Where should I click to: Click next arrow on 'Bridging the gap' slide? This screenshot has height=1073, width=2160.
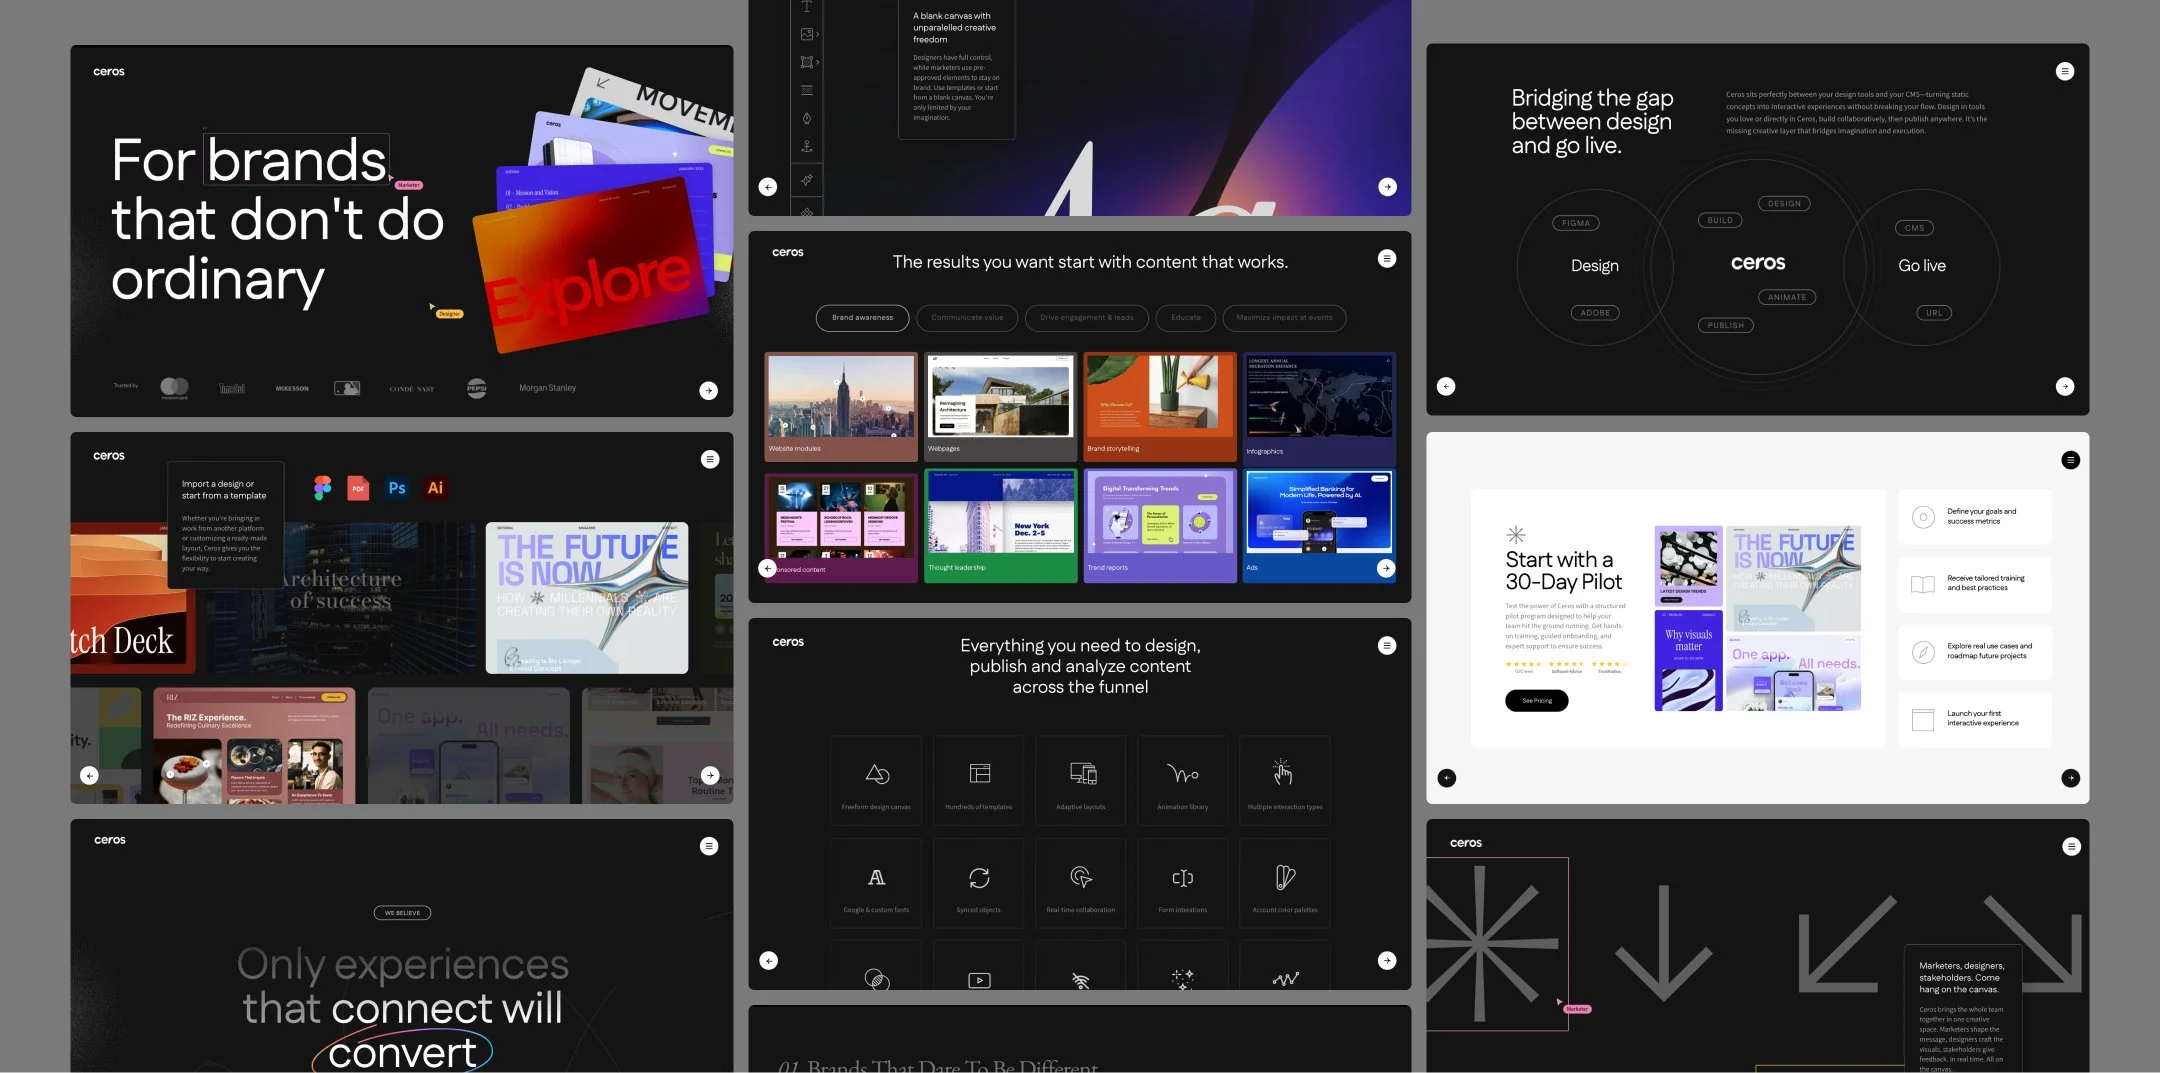point(2065,386)
